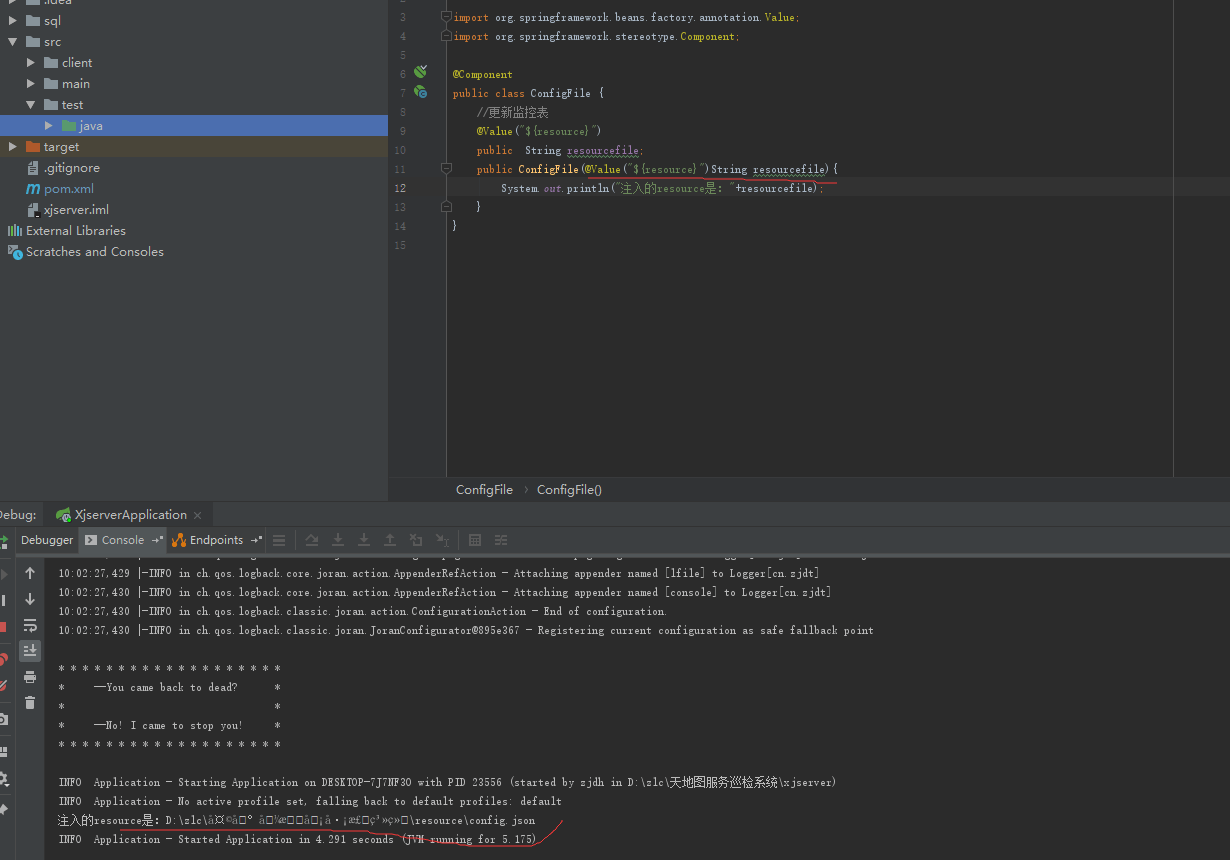Switch to the Debugger tab

click(x=47, y=540)
